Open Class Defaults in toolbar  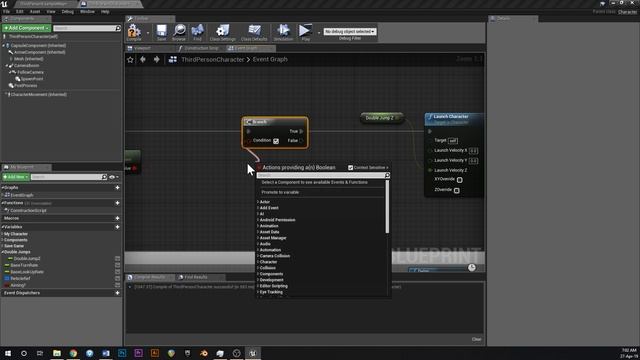(254, 32)
